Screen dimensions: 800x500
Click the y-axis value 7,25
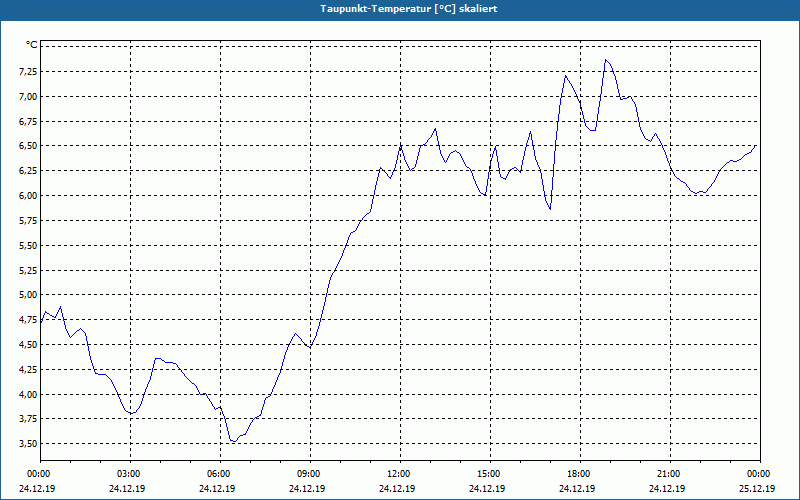tap(28, 71)
